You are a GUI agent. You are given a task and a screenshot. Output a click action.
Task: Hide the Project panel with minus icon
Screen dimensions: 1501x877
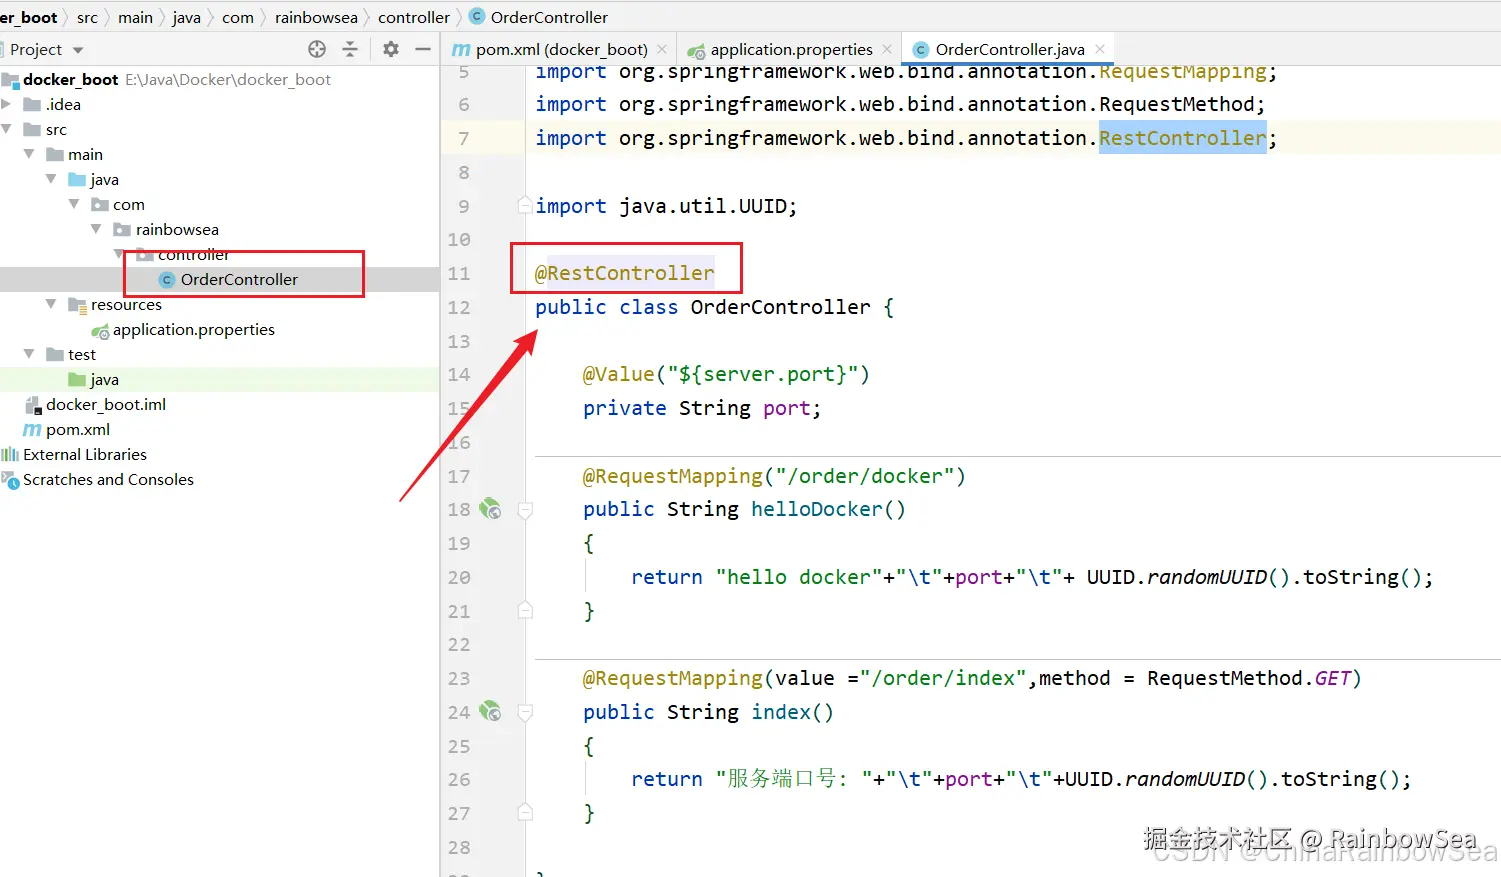pos(423,49)
